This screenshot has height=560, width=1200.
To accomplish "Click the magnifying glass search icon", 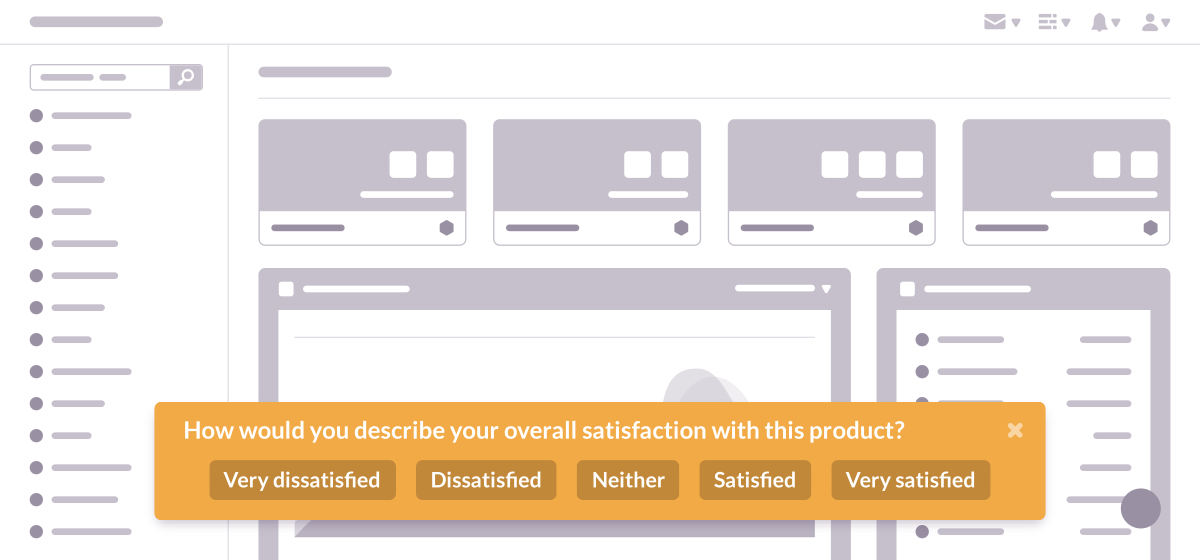I will pyautogui.click(x=186, y=78).
